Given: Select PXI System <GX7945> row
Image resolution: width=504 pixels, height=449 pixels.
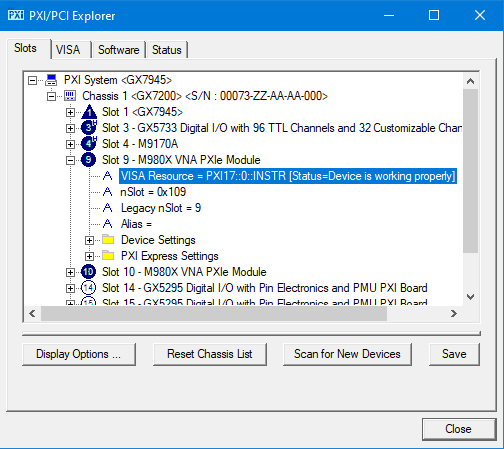Looking at the screenshot, I should 118,80.
